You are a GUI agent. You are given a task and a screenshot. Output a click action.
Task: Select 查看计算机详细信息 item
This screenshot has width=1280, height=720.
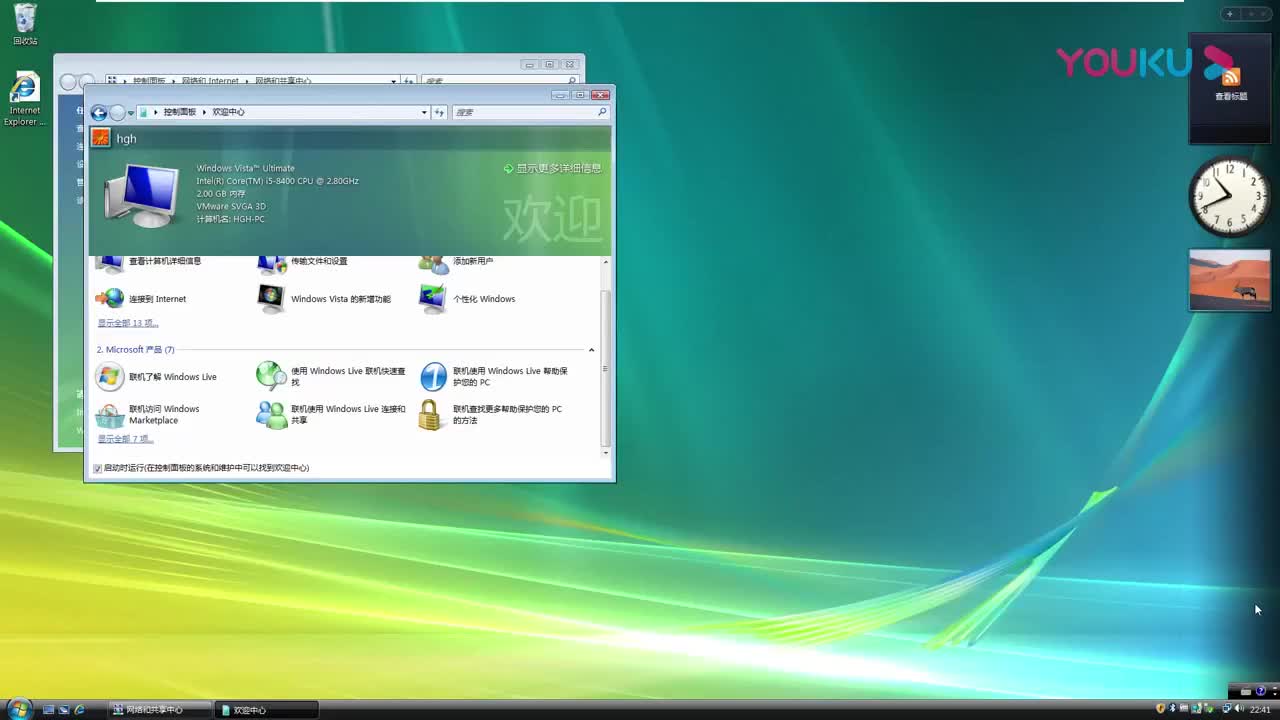(148, 262)
